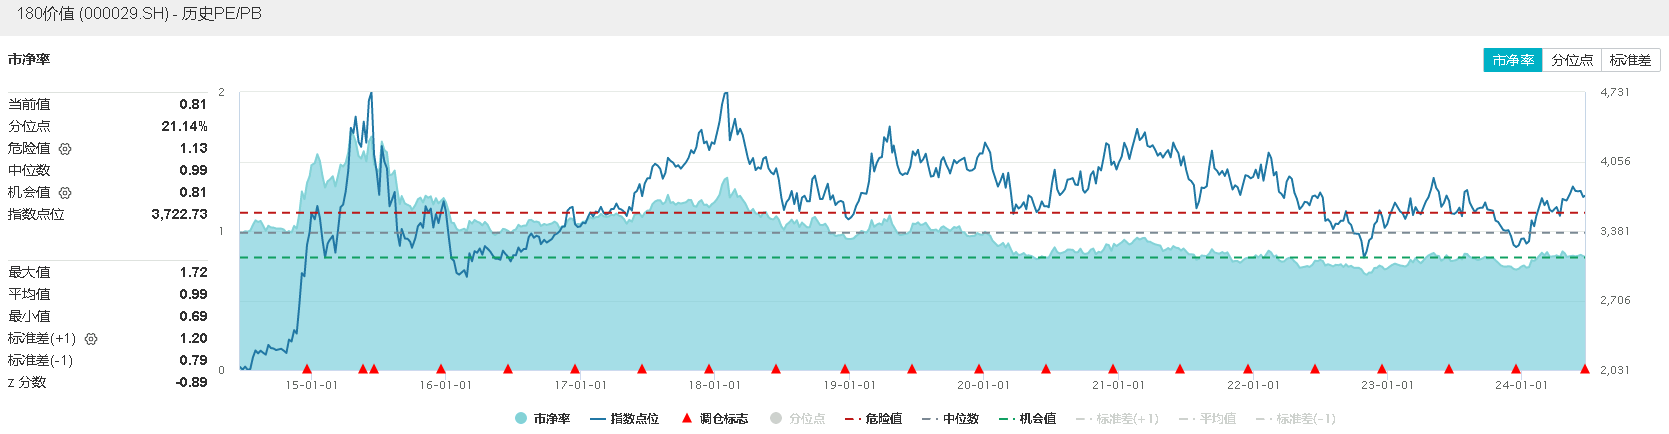The width and height of the screenshot is (1669, 434).
Task: Enable 平均值 series in the legend
Action: (x=1208, y=419)
